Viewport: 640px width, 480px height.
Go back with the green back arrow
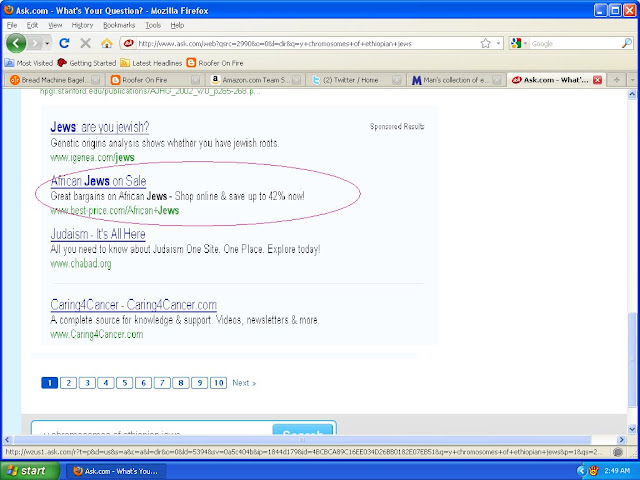16,43
